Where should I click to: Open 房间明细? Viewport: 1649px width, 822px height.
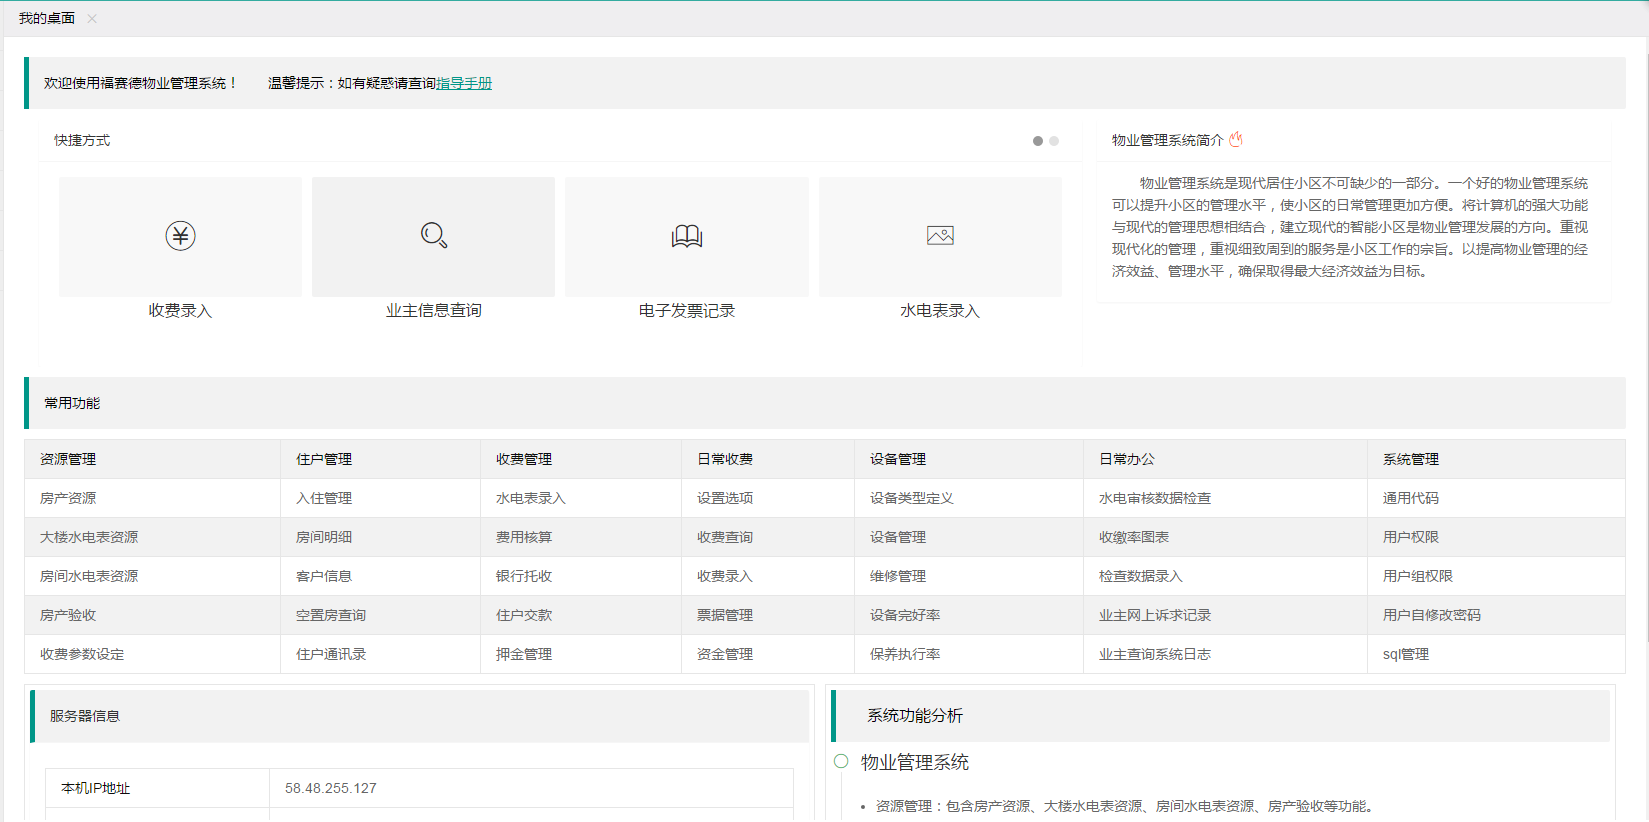[324, 537]
